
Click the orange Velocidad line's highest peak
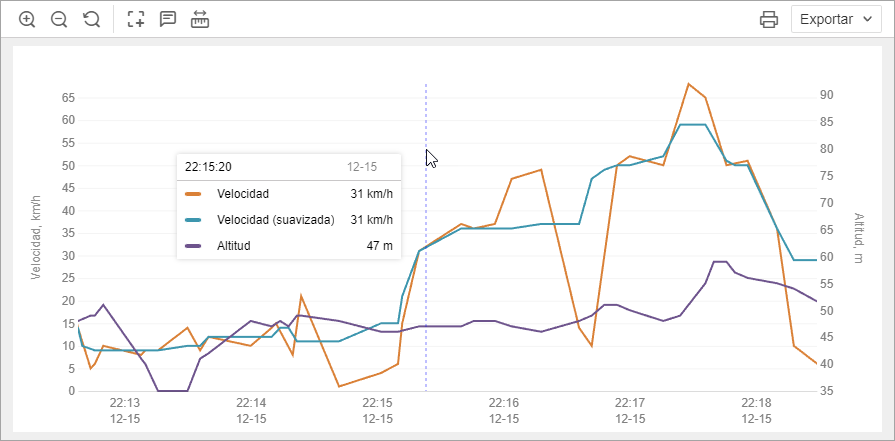(x=688, y=84)
